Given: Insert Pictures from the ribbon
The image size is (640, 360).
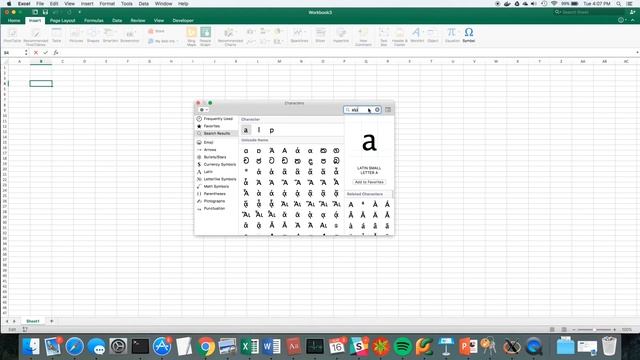Looking at the screenshot, I should click(76, 35).
